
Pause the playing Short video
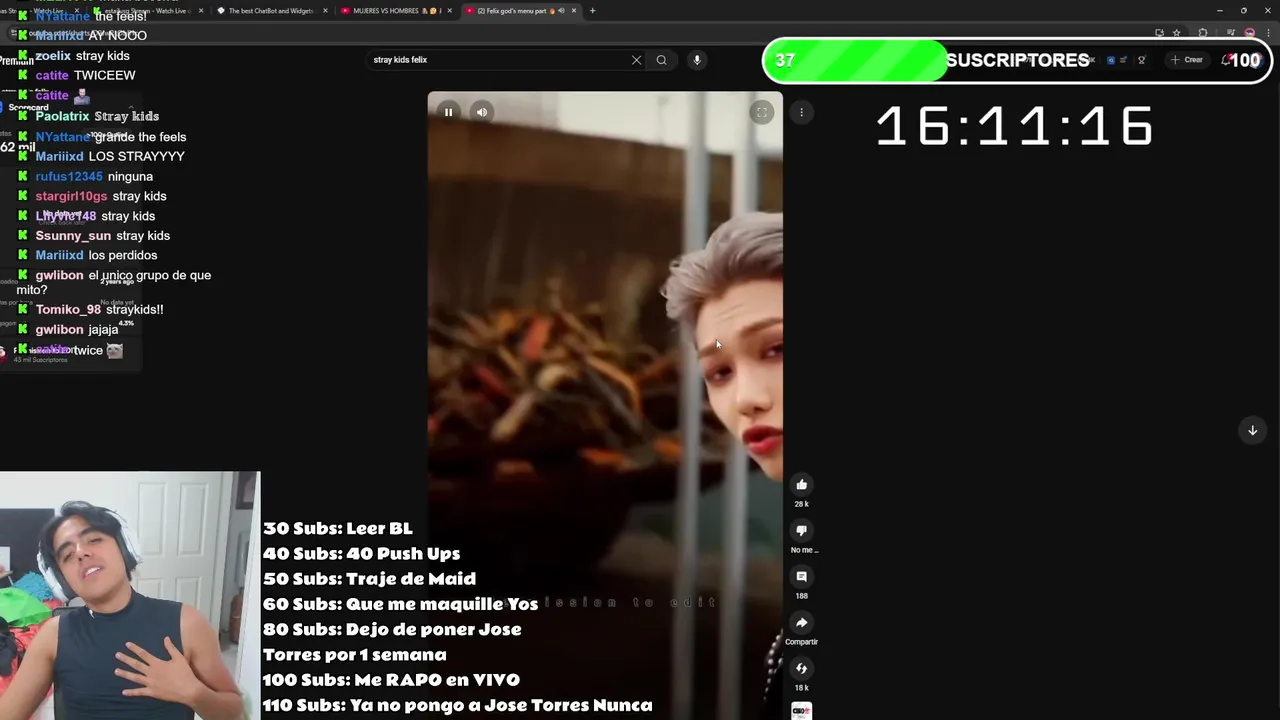pyautogui.click(x=448, y=112)
